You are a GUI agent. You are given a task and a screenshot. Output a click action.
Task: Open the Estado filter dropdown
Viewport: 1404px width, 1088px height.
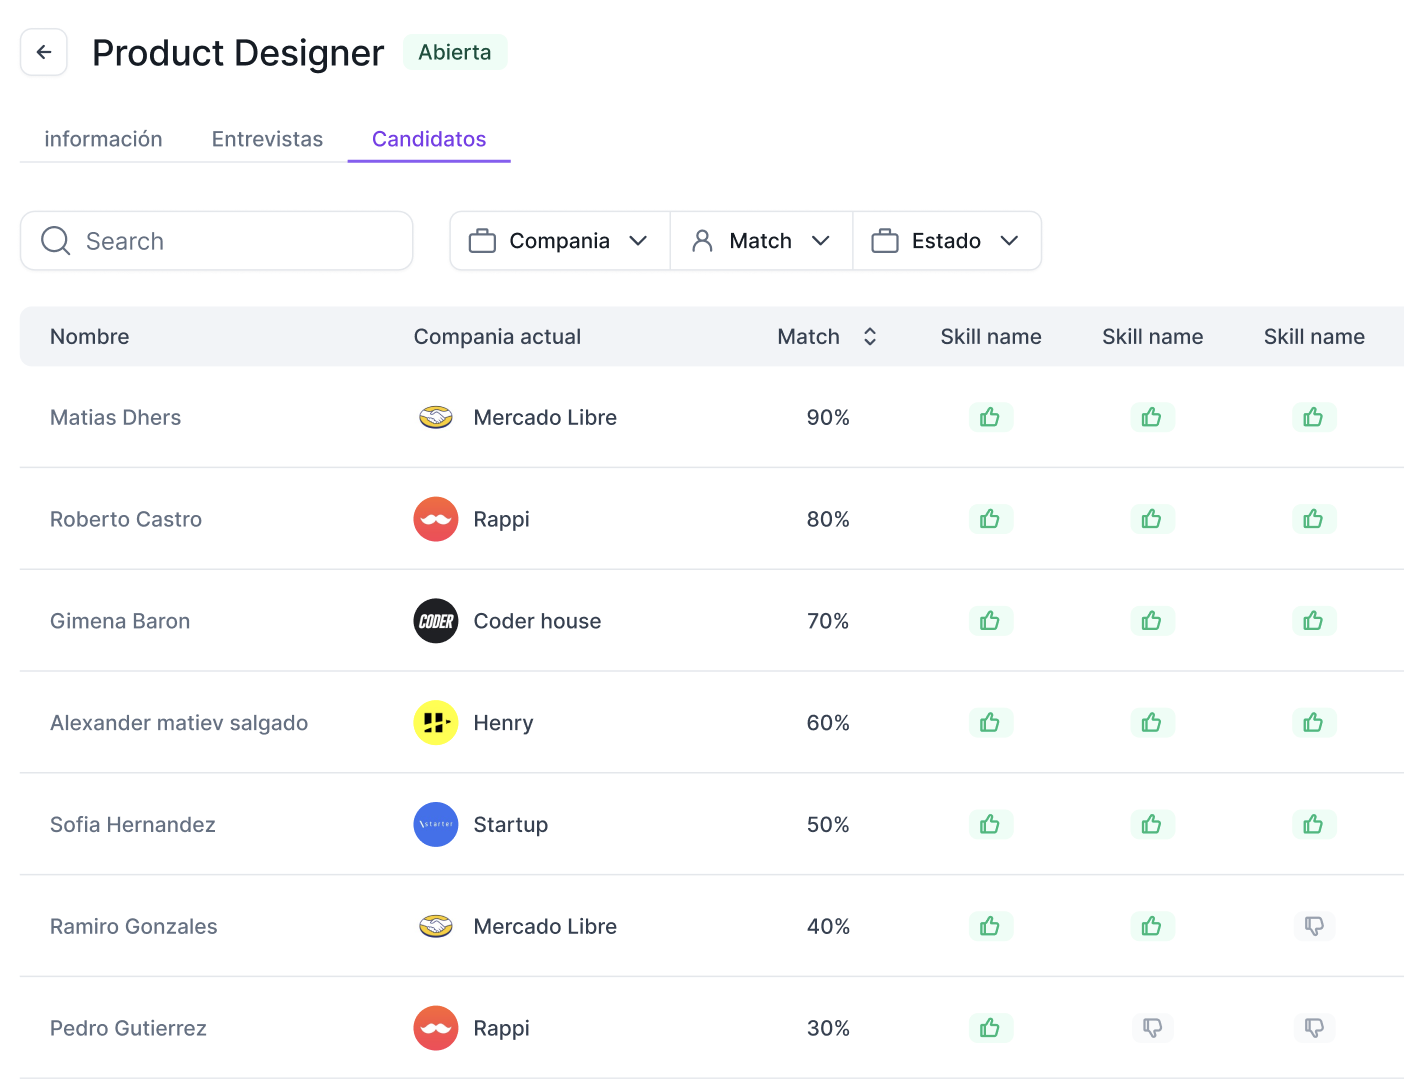(946, 241)
